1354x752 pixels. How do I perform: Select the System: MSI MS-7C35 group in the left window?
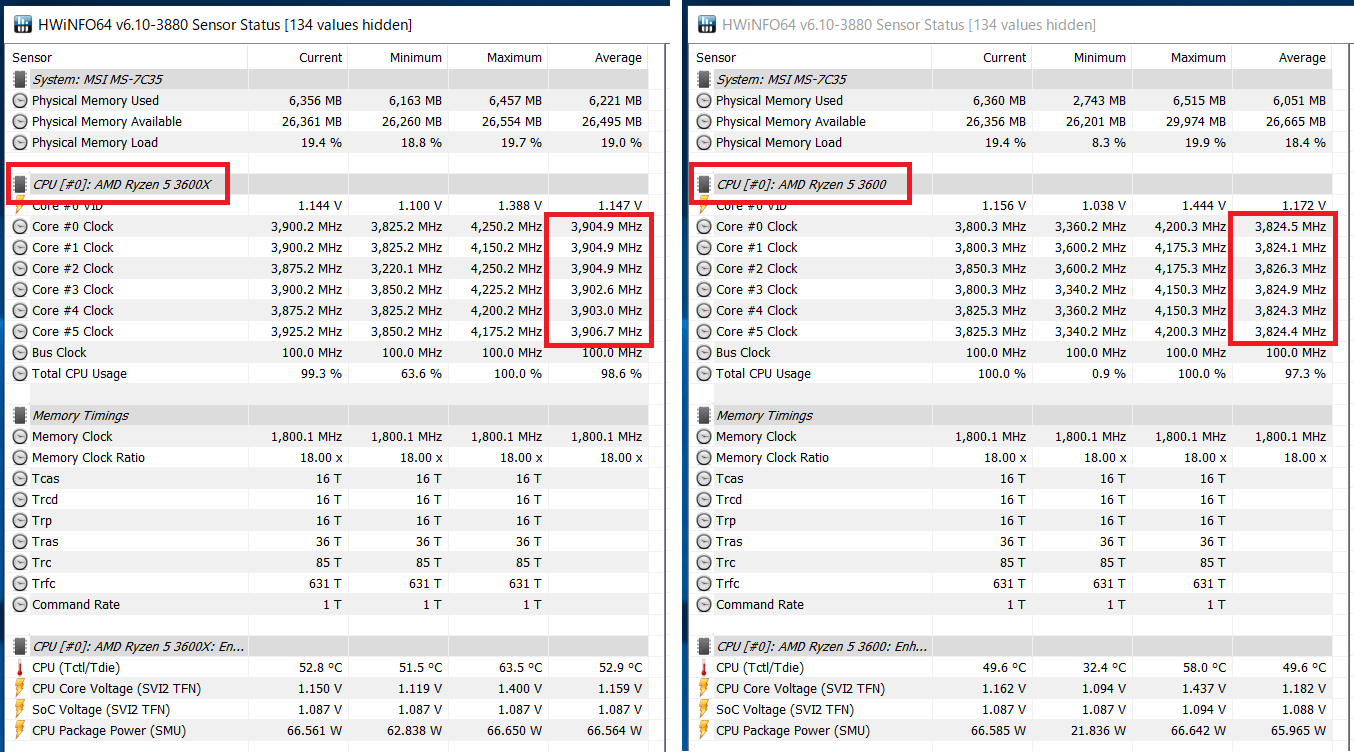point(327,79)
